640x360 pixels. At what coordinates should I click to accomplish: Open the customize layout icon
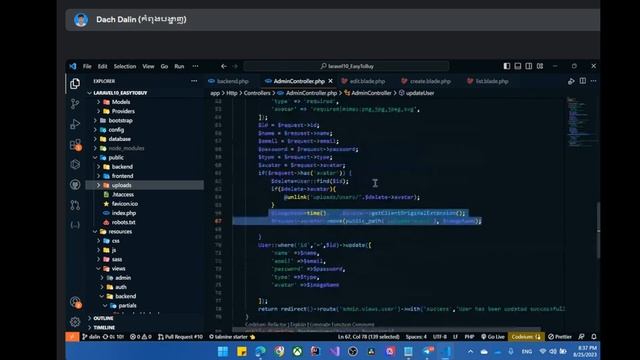(540, 66)
